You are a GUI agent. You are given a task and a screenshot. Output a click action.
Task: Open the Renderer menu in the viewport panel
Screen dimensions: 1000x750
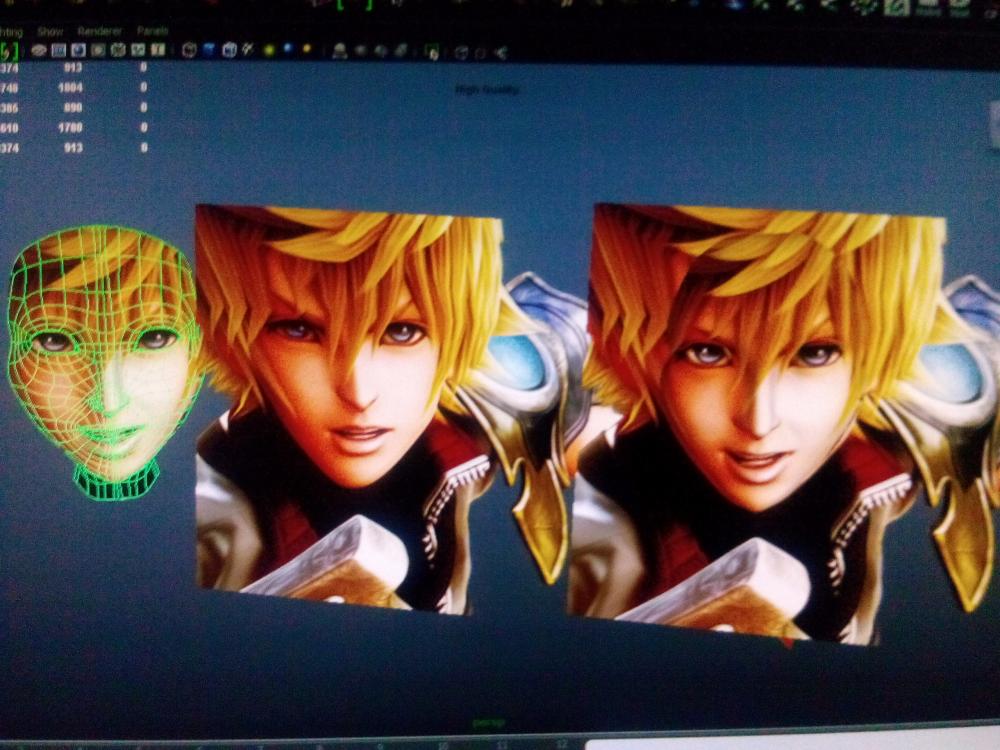click(x=99, y=31)
